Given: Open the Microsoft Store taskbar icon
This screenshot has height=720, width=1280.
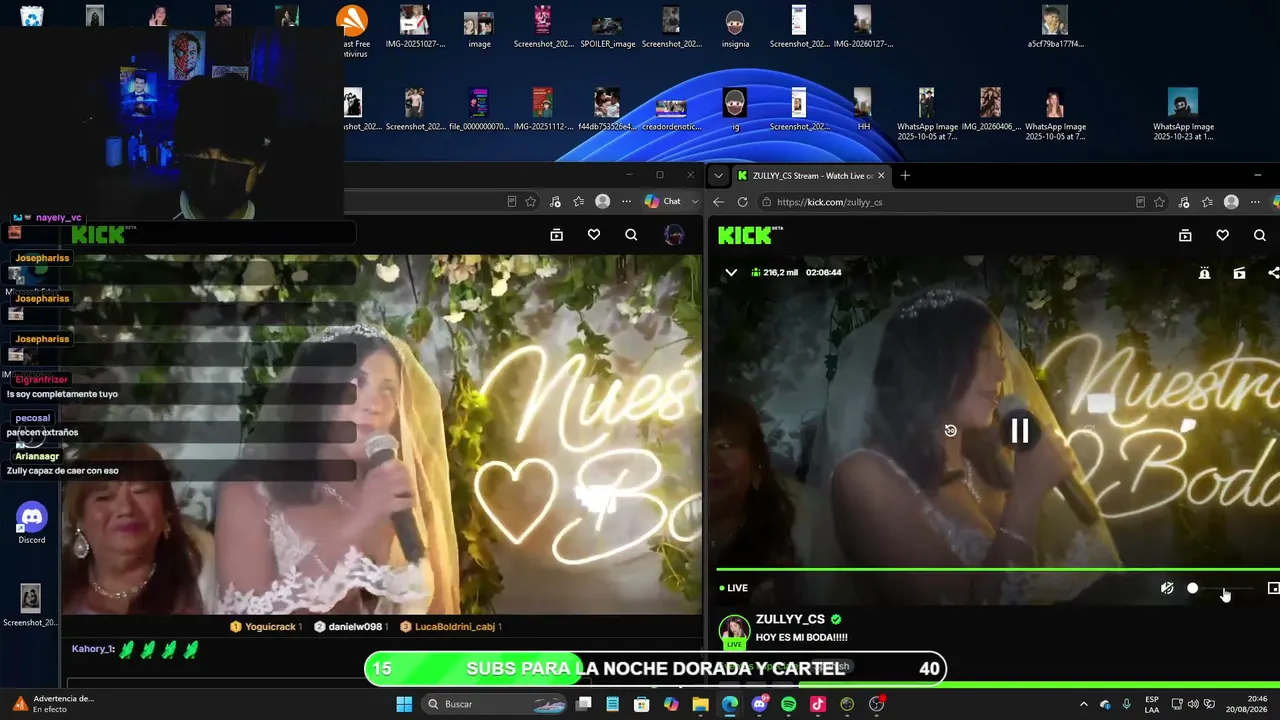Looking at the screenshot, I should coord(642,704).
